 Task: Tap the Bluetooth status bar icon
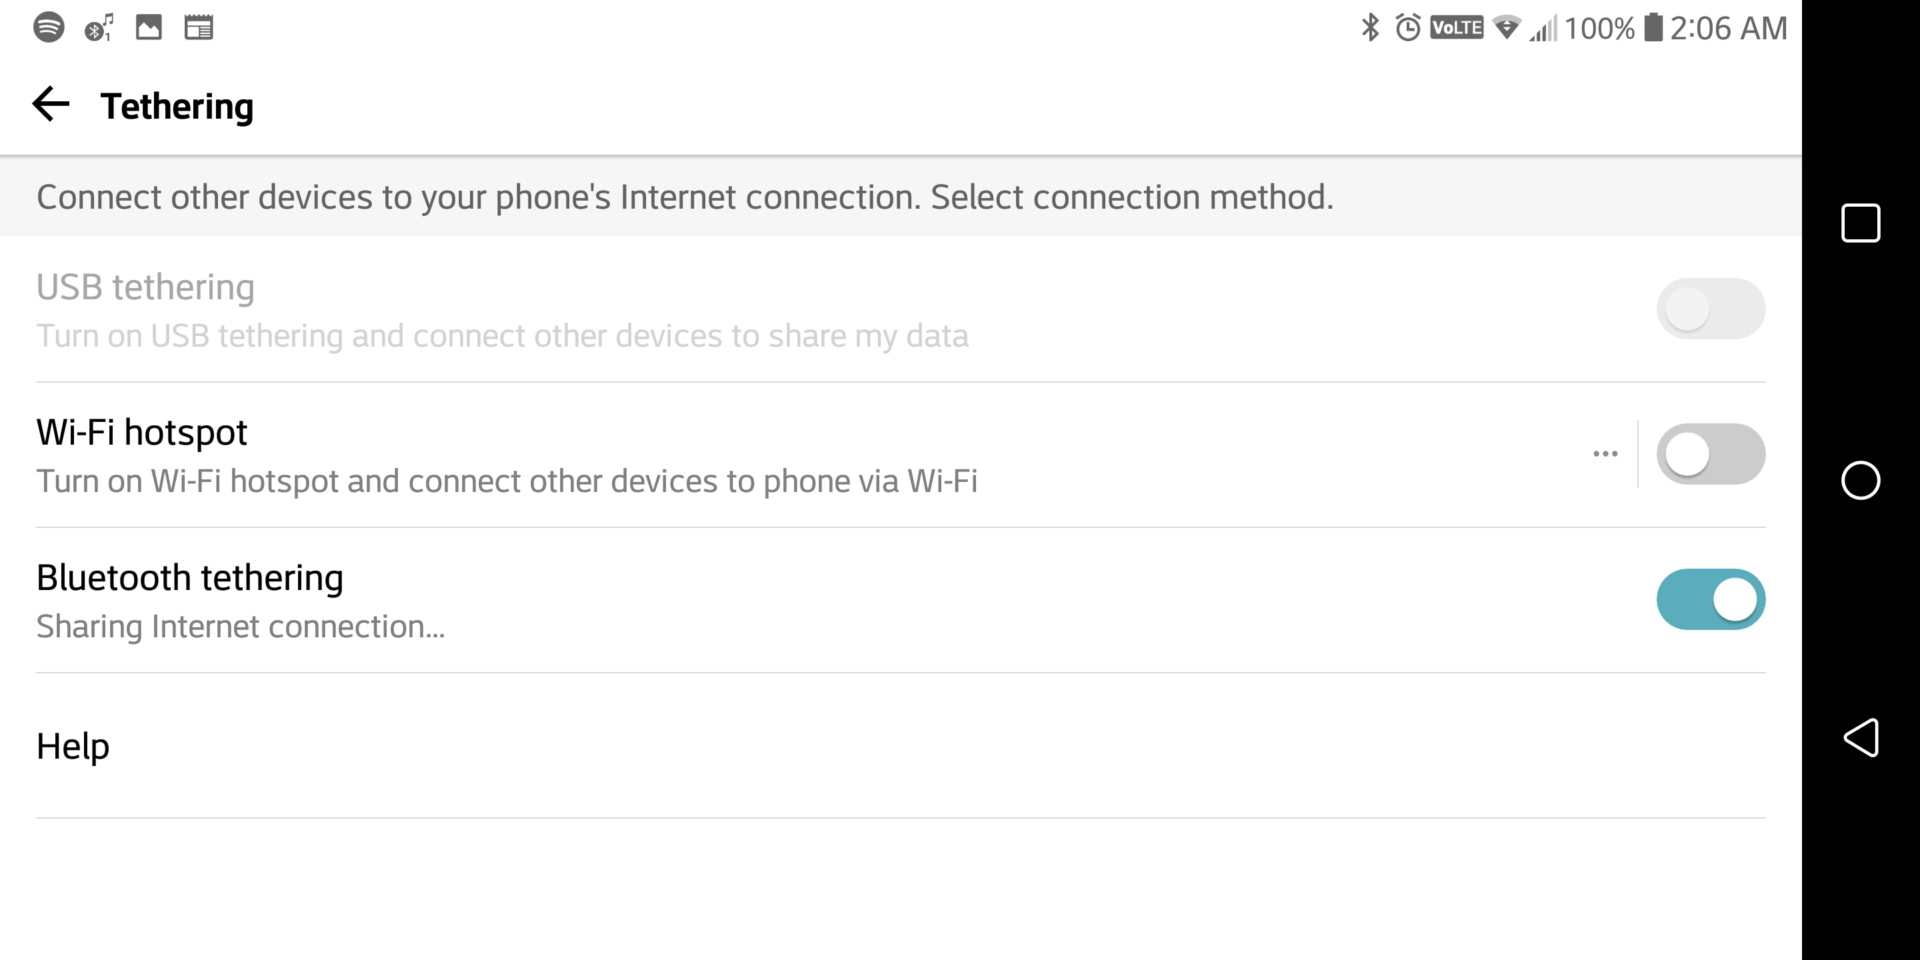[x=1369, y=27]
